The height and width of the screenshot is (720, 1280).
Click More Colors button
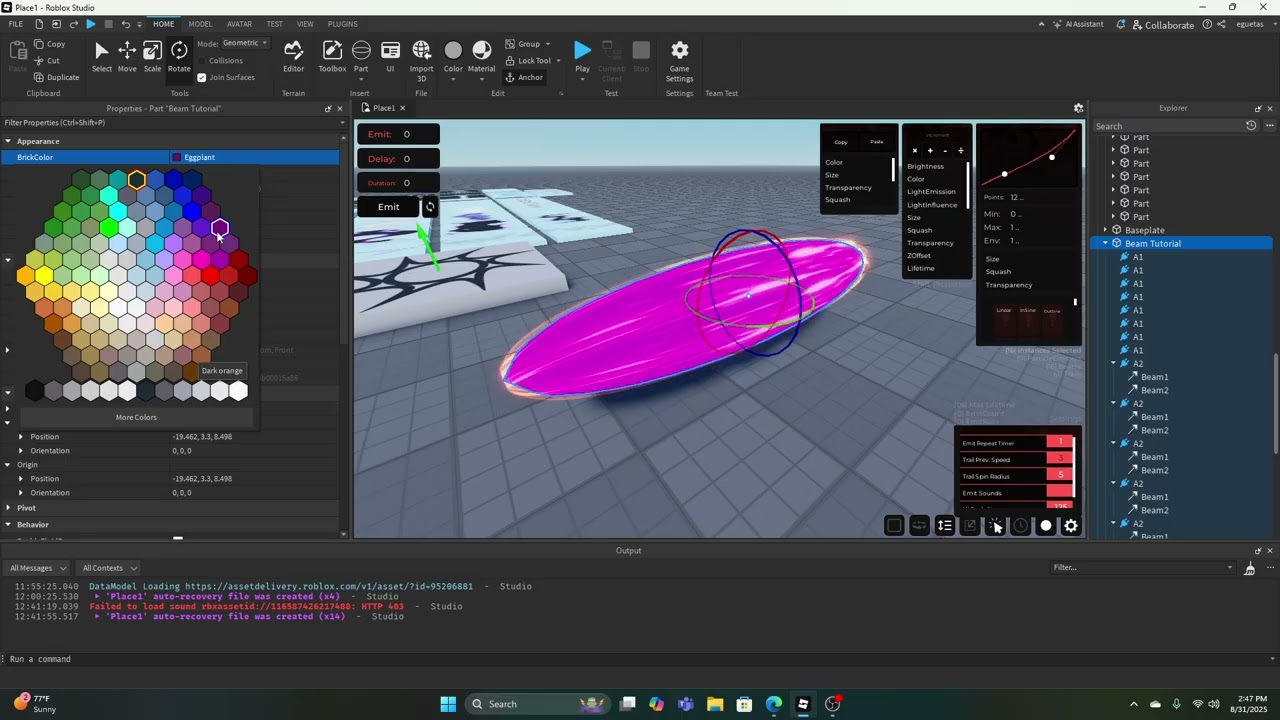point(136,417)
